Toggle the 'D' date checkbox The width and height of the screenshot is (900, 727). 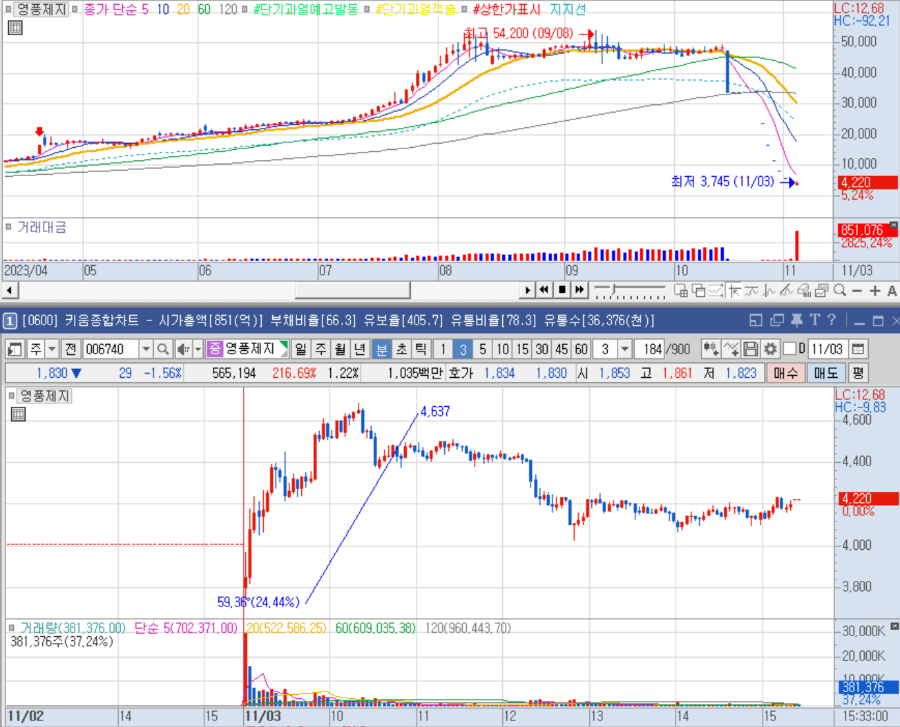(x=789, y=349)
